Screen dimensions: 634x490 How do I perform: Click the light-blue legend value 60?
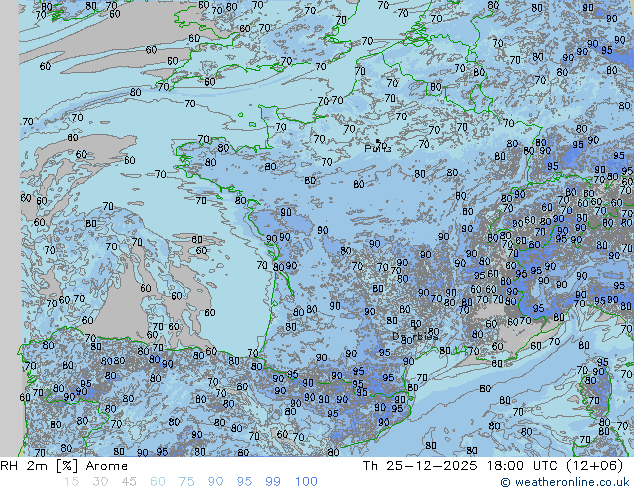pyautogui.click(x=158, y=482)
